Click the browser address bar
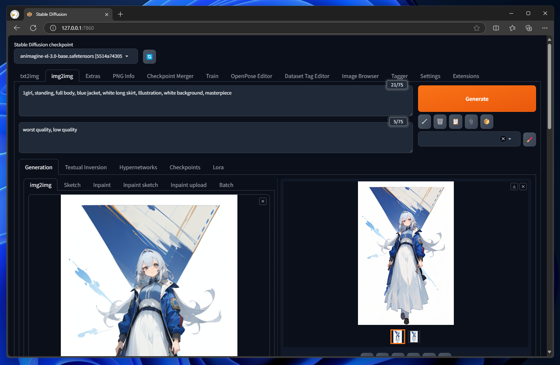 264,28
